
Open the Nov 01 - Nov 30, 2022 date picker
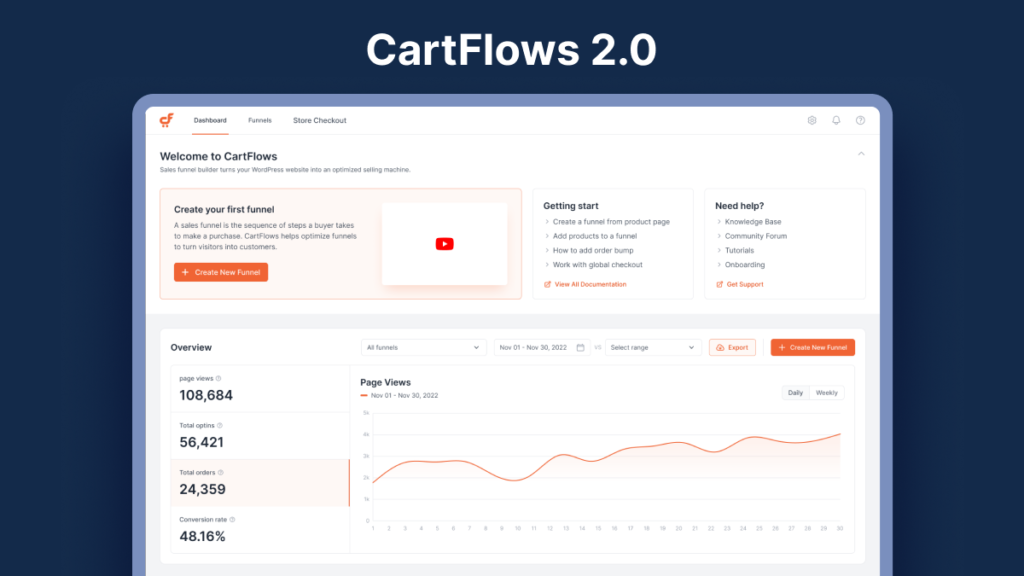[541, 347]
